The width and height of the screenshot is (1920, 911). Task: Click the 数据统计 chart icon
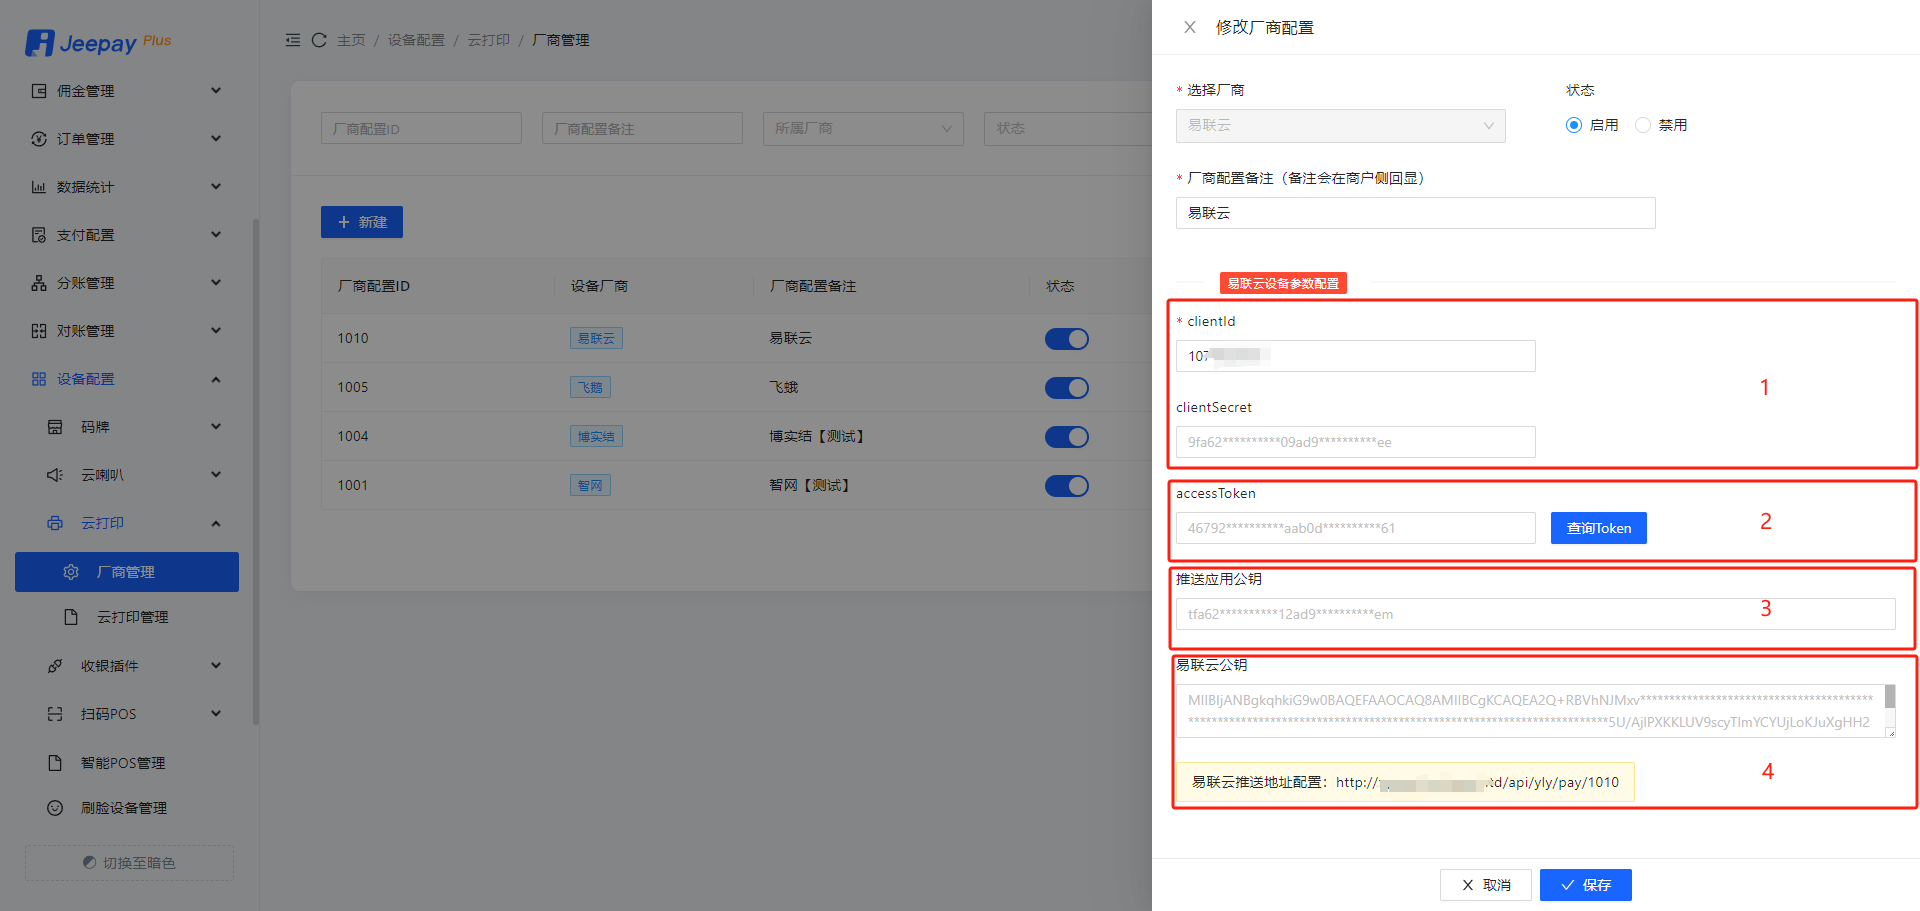click(x=39, y=187)
